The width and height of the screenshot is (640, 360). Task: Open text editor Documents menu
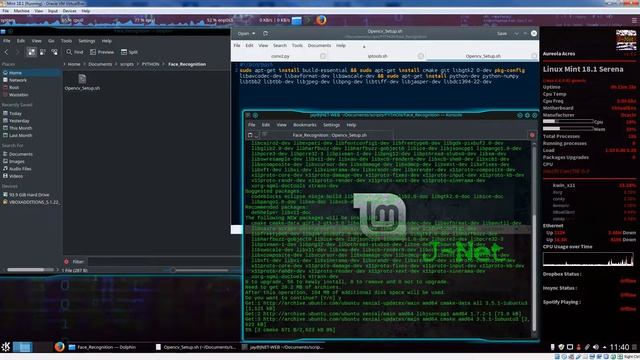(319, 45)
